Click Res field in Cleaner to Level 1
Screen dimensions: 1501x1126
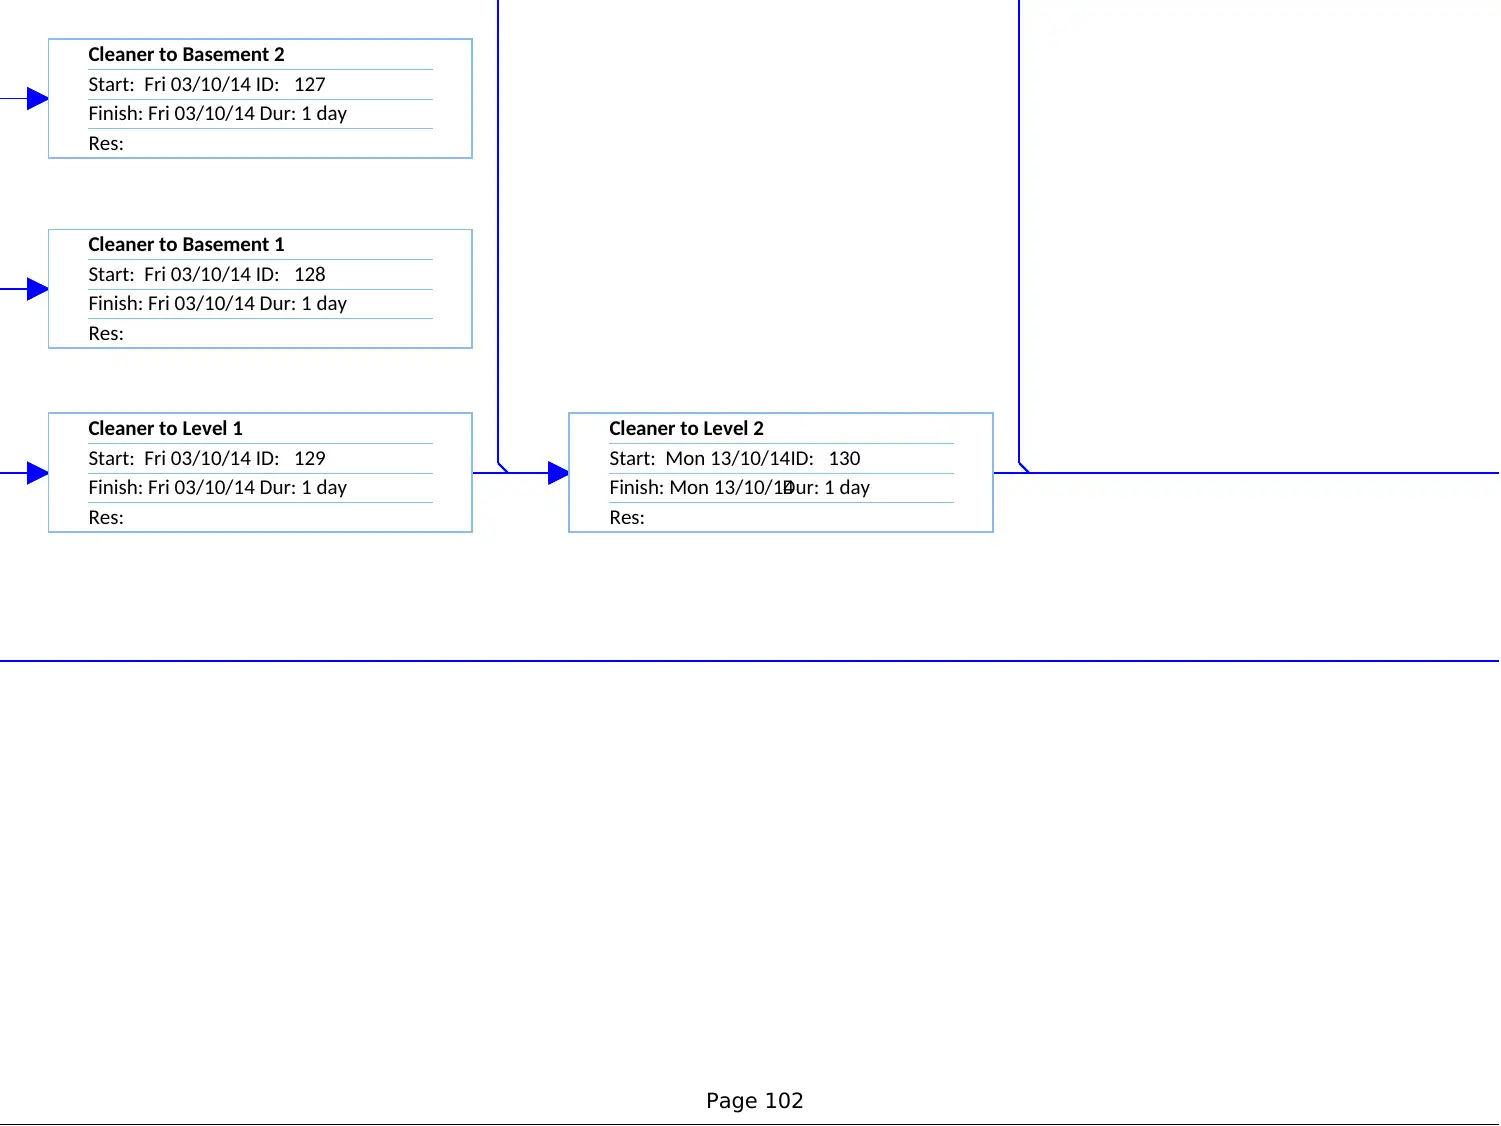[260, 517]
